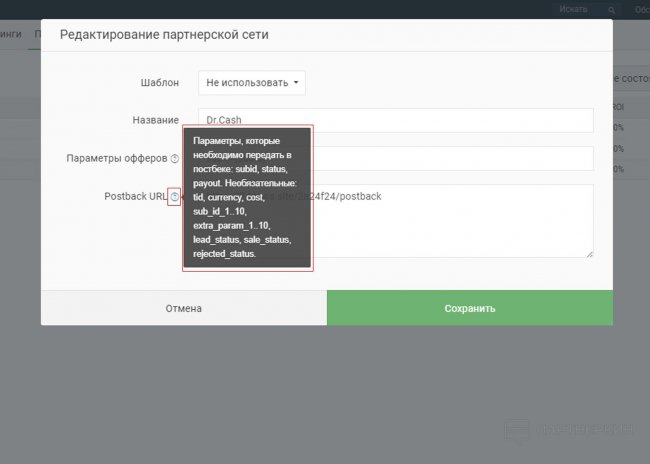Click the Параметры офферов label text
Viewport: 650px width, 464px height.
click(x=116, y=158)
